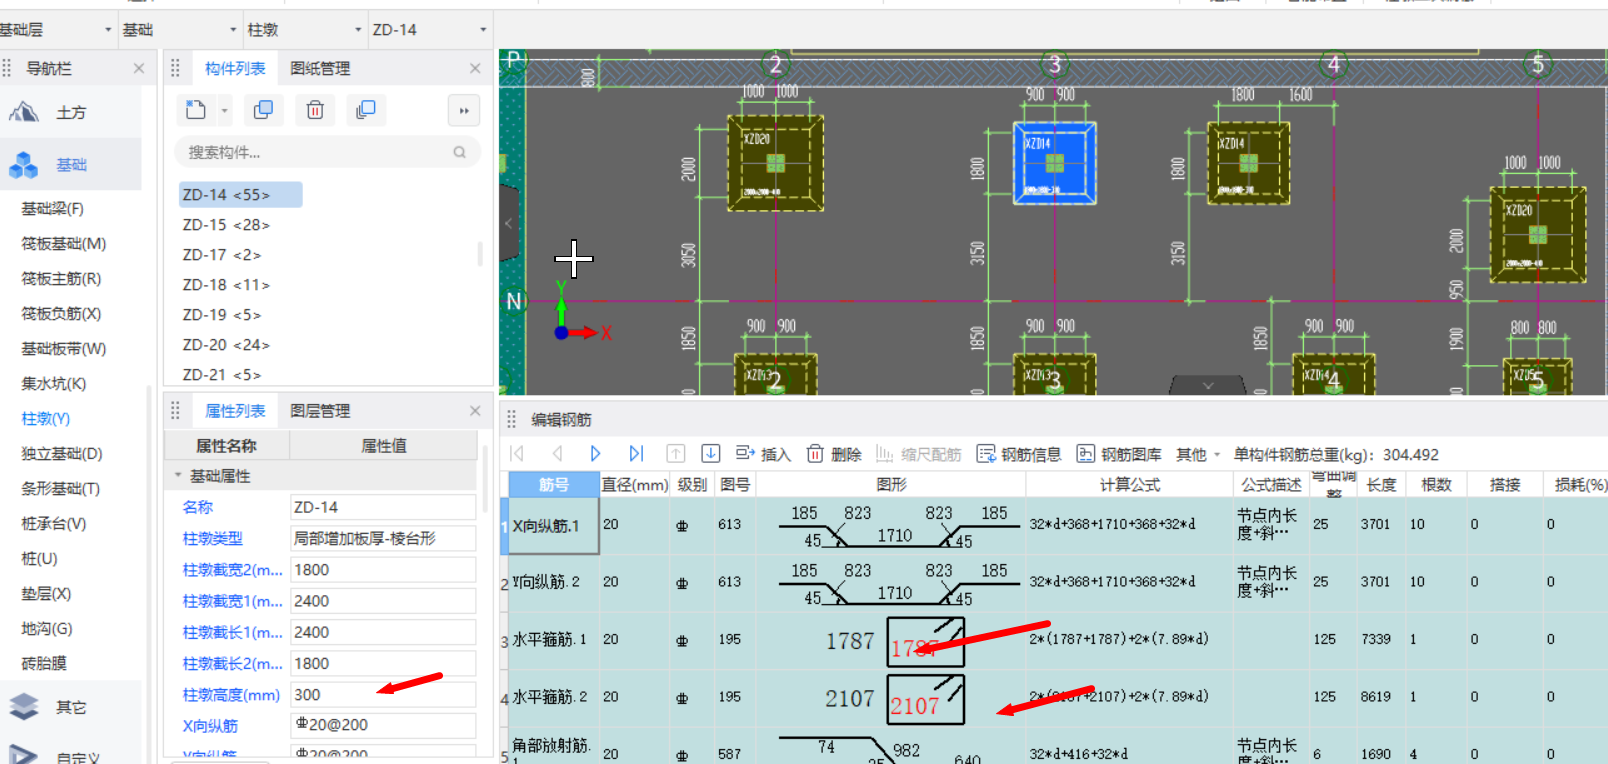The height and width of the screenshot is (764, 1608).
Task: Collapse the 基础属性 property group
Action: 178,476
